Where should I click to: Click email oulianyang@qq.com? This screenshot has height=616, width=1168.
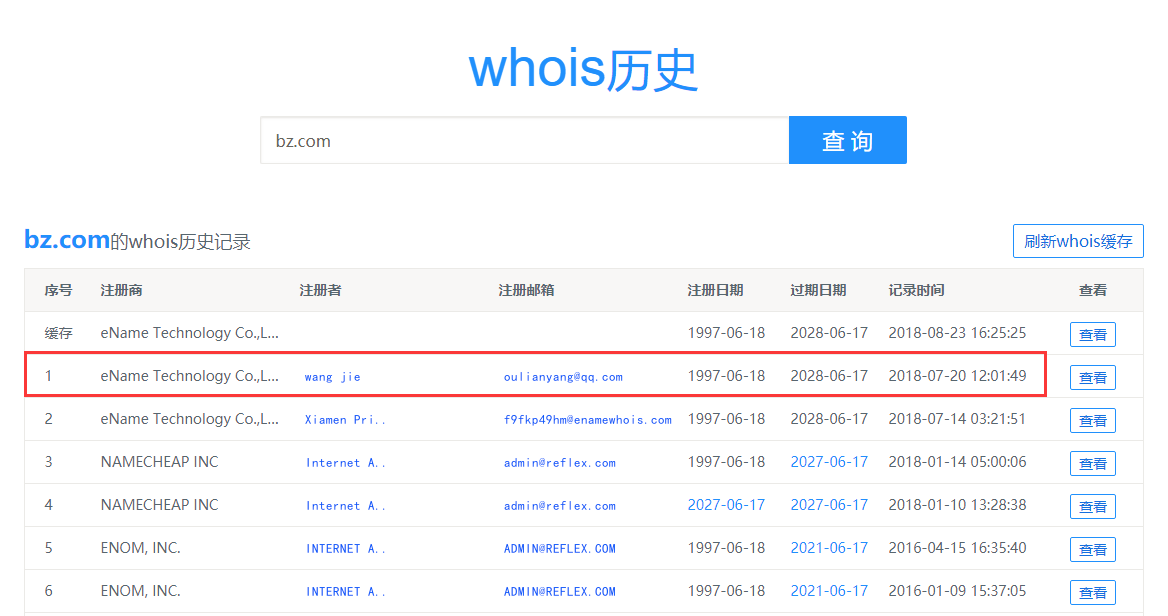click(563, 377)
